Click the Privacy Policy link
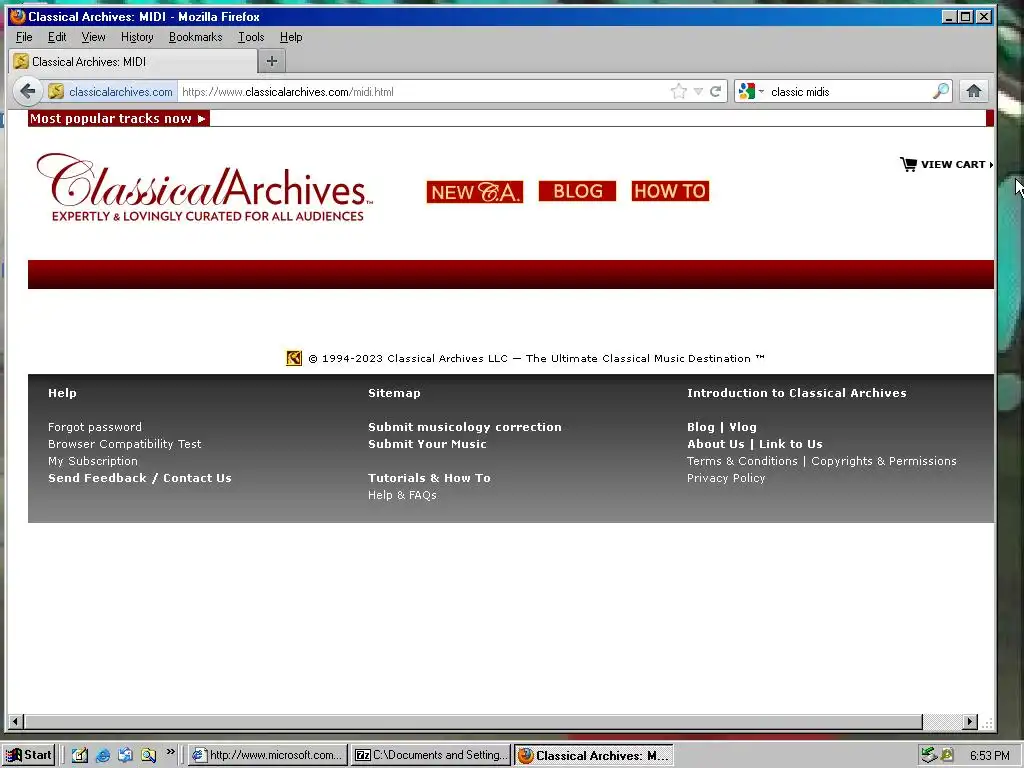This screenshot has width=1024, height=768. [x=726, y=478]
